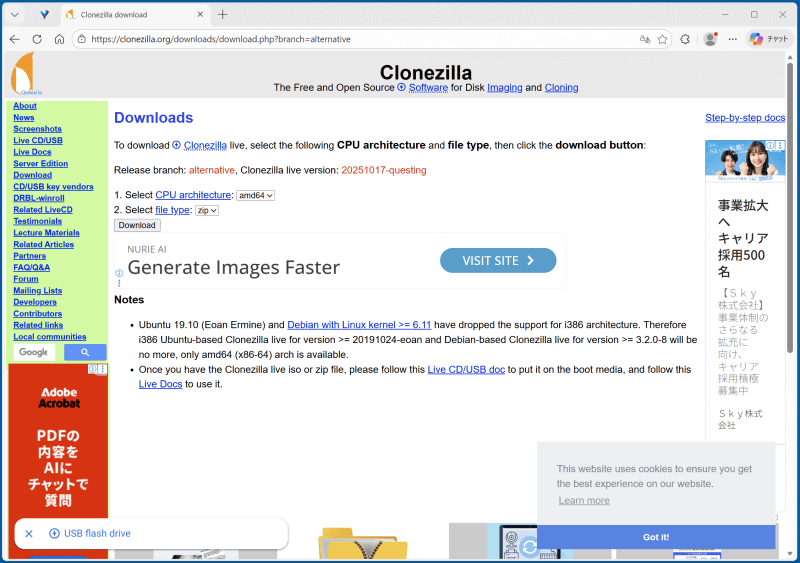Screen dimensions: 800x563
Task: Focus the Google custom search box
Action: (34, 352)
